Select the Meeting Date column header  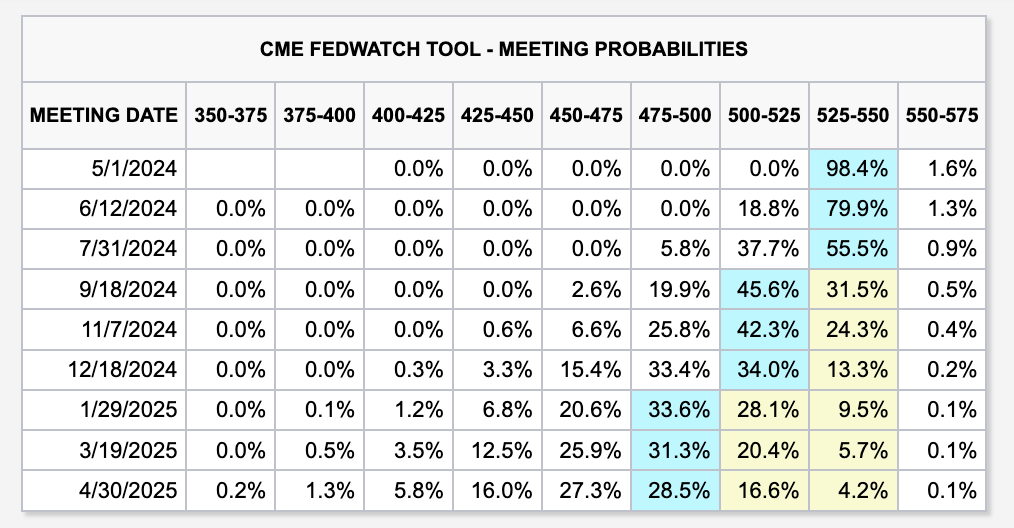tap(104, 114)
